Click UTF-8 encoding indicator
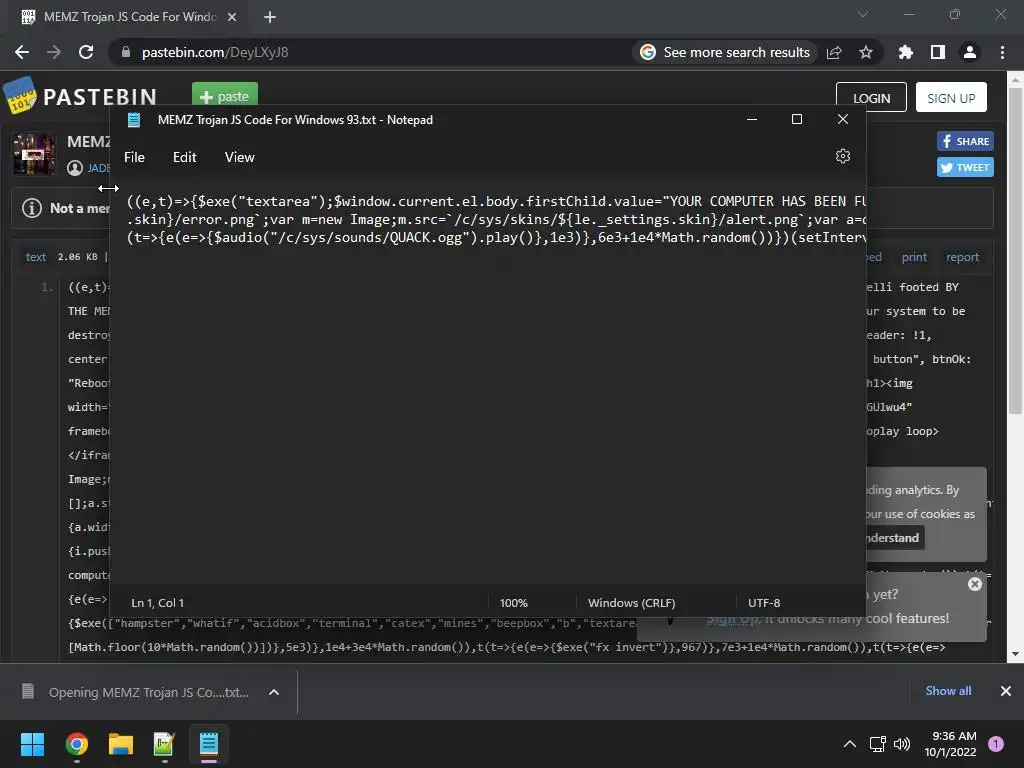The height and width of the screenshot is (768, 1024). coord(764,603)
